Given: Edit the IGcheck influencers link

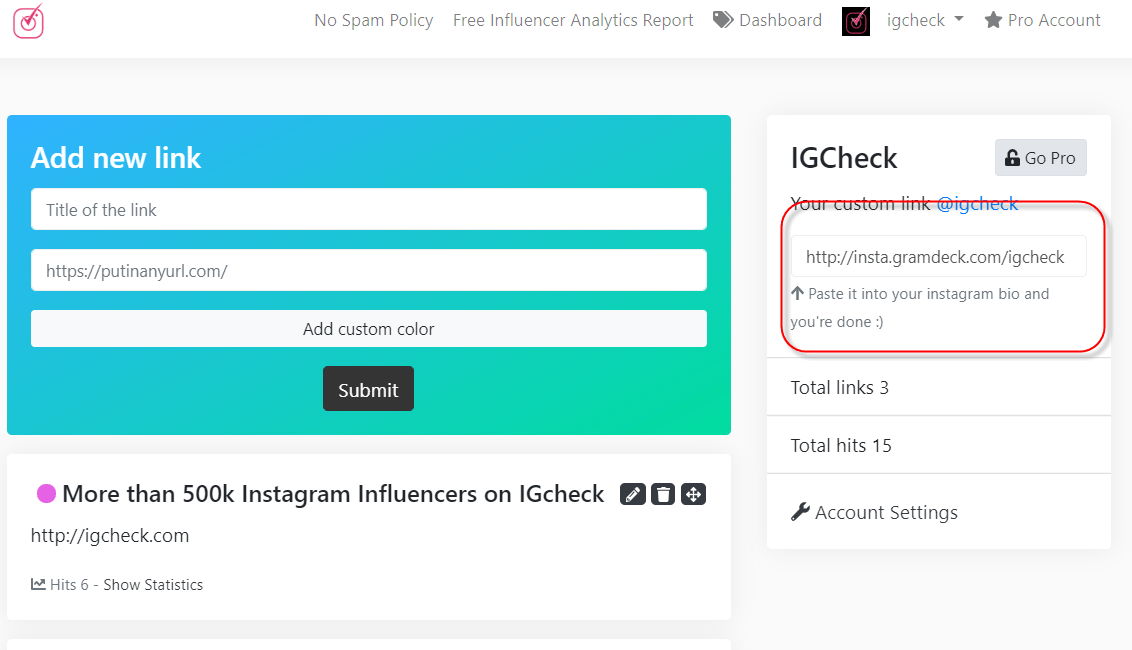Looking at the screenshot, I should [x=632, y=494].
